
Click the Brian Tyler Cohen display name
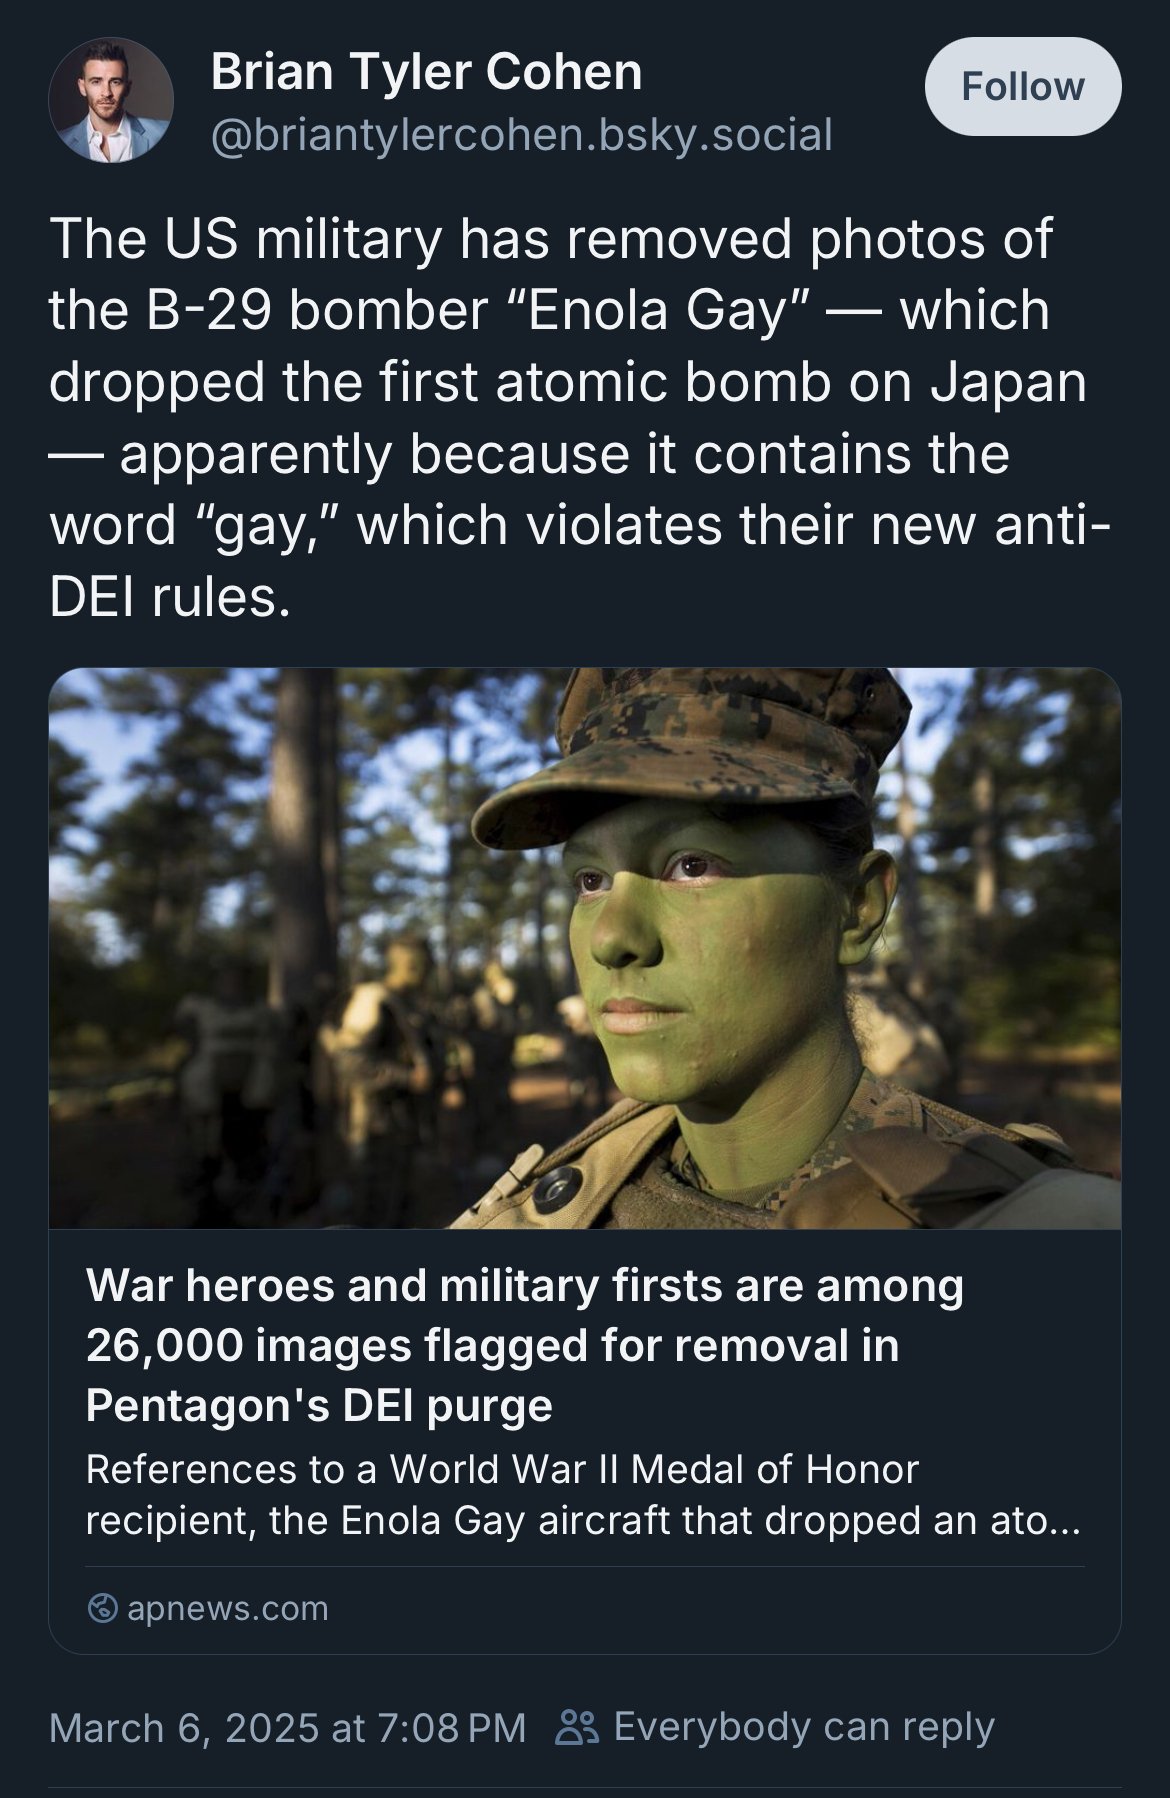426,72
